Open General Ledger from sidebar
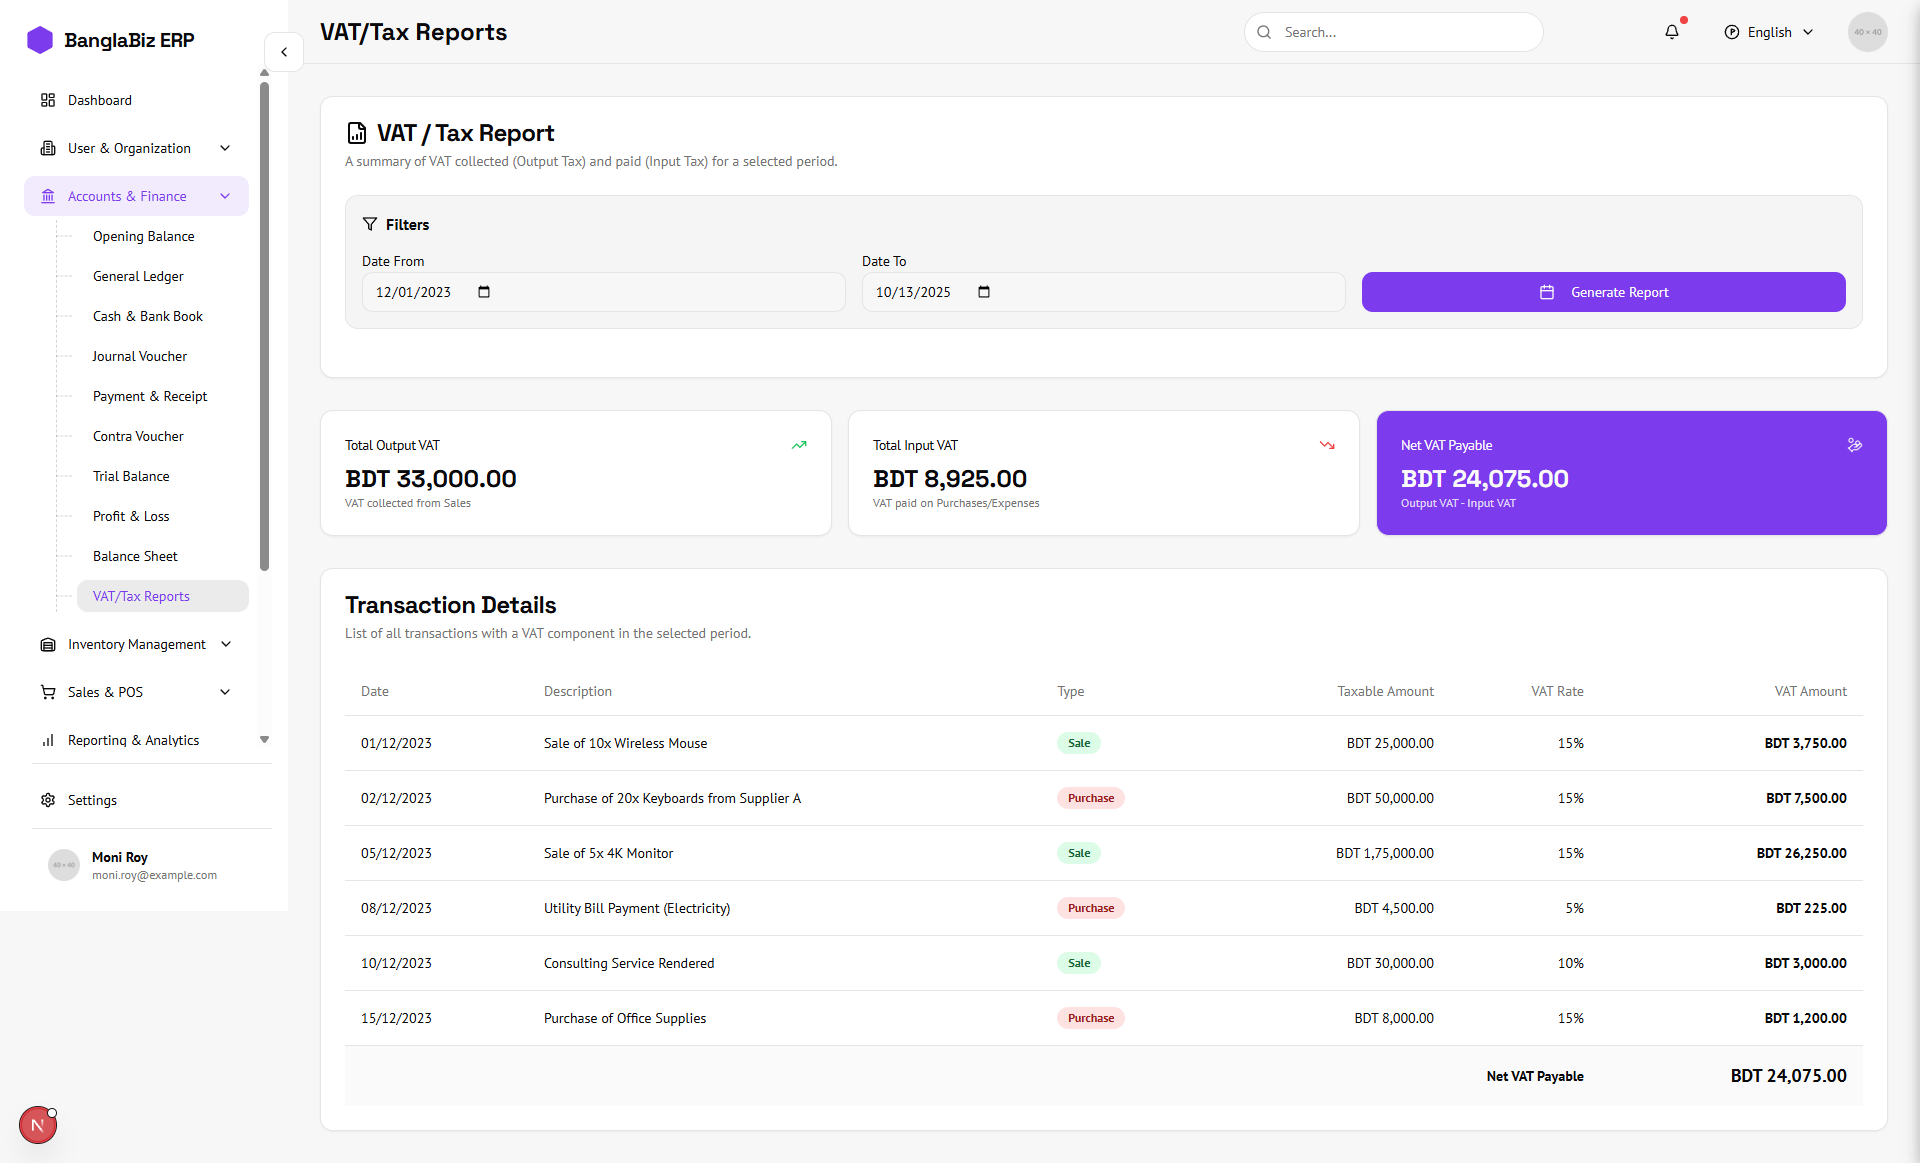 (138, 276)
